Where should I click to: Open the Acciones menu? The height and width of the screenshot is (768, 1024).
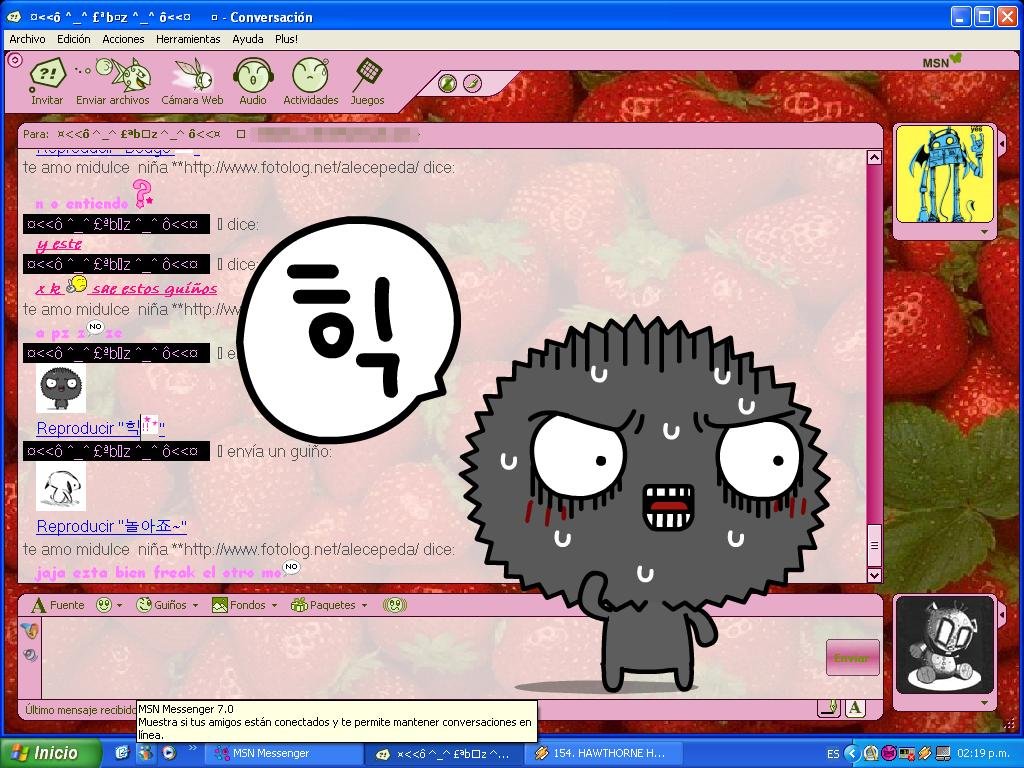point(123,39)
